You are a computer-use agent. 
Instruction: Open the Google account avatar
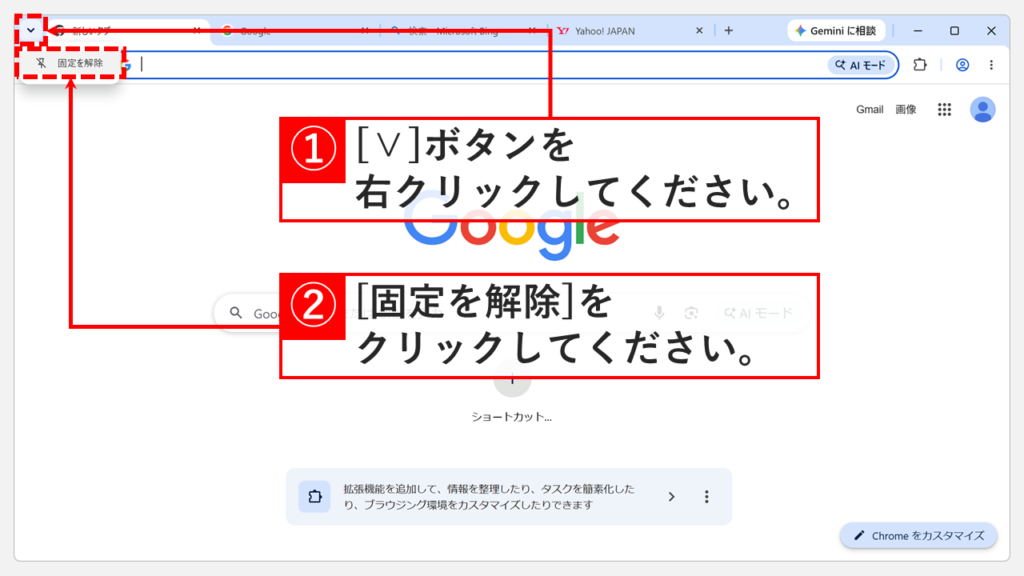(982, 110)
